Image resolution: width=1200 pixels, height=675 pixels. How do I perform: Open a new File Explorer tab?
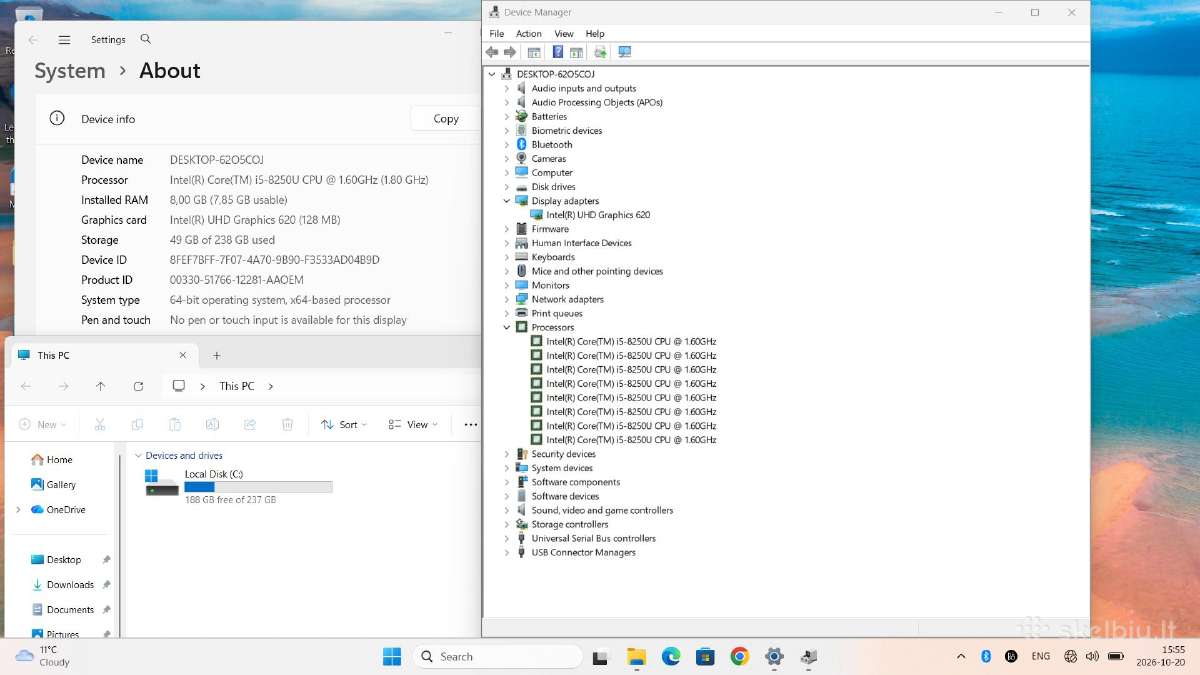click(217, 355)
